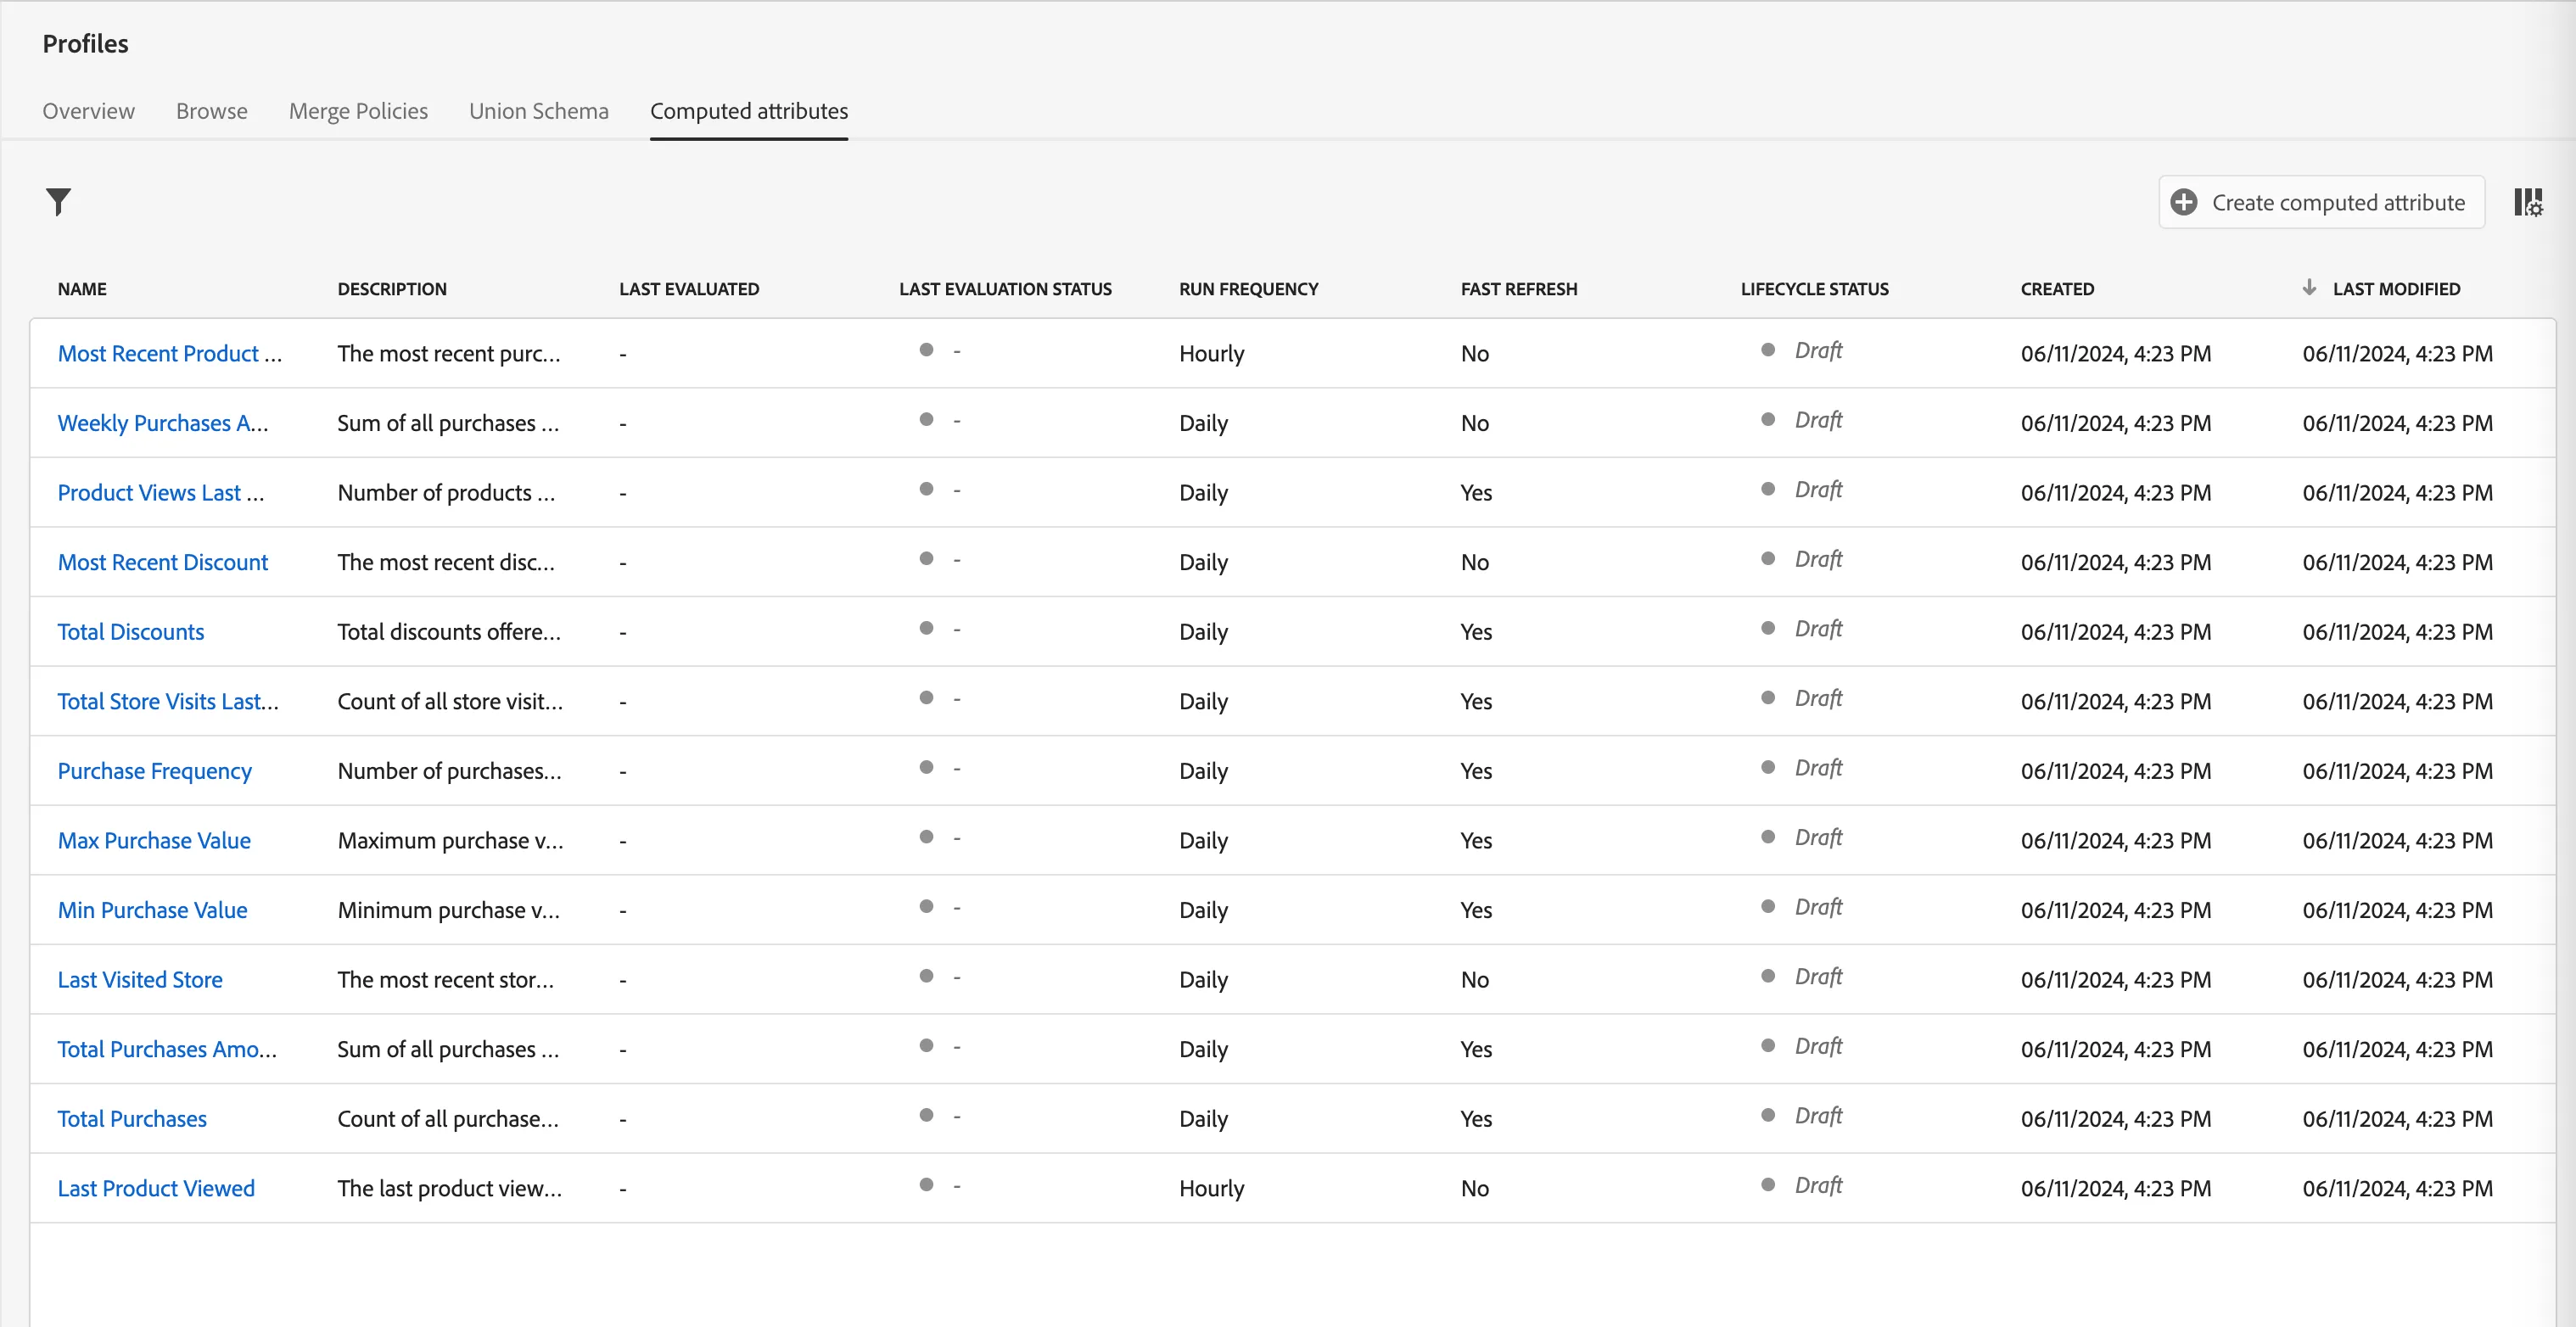Click No in Last Visited Store row

[x=1475, y=979]
